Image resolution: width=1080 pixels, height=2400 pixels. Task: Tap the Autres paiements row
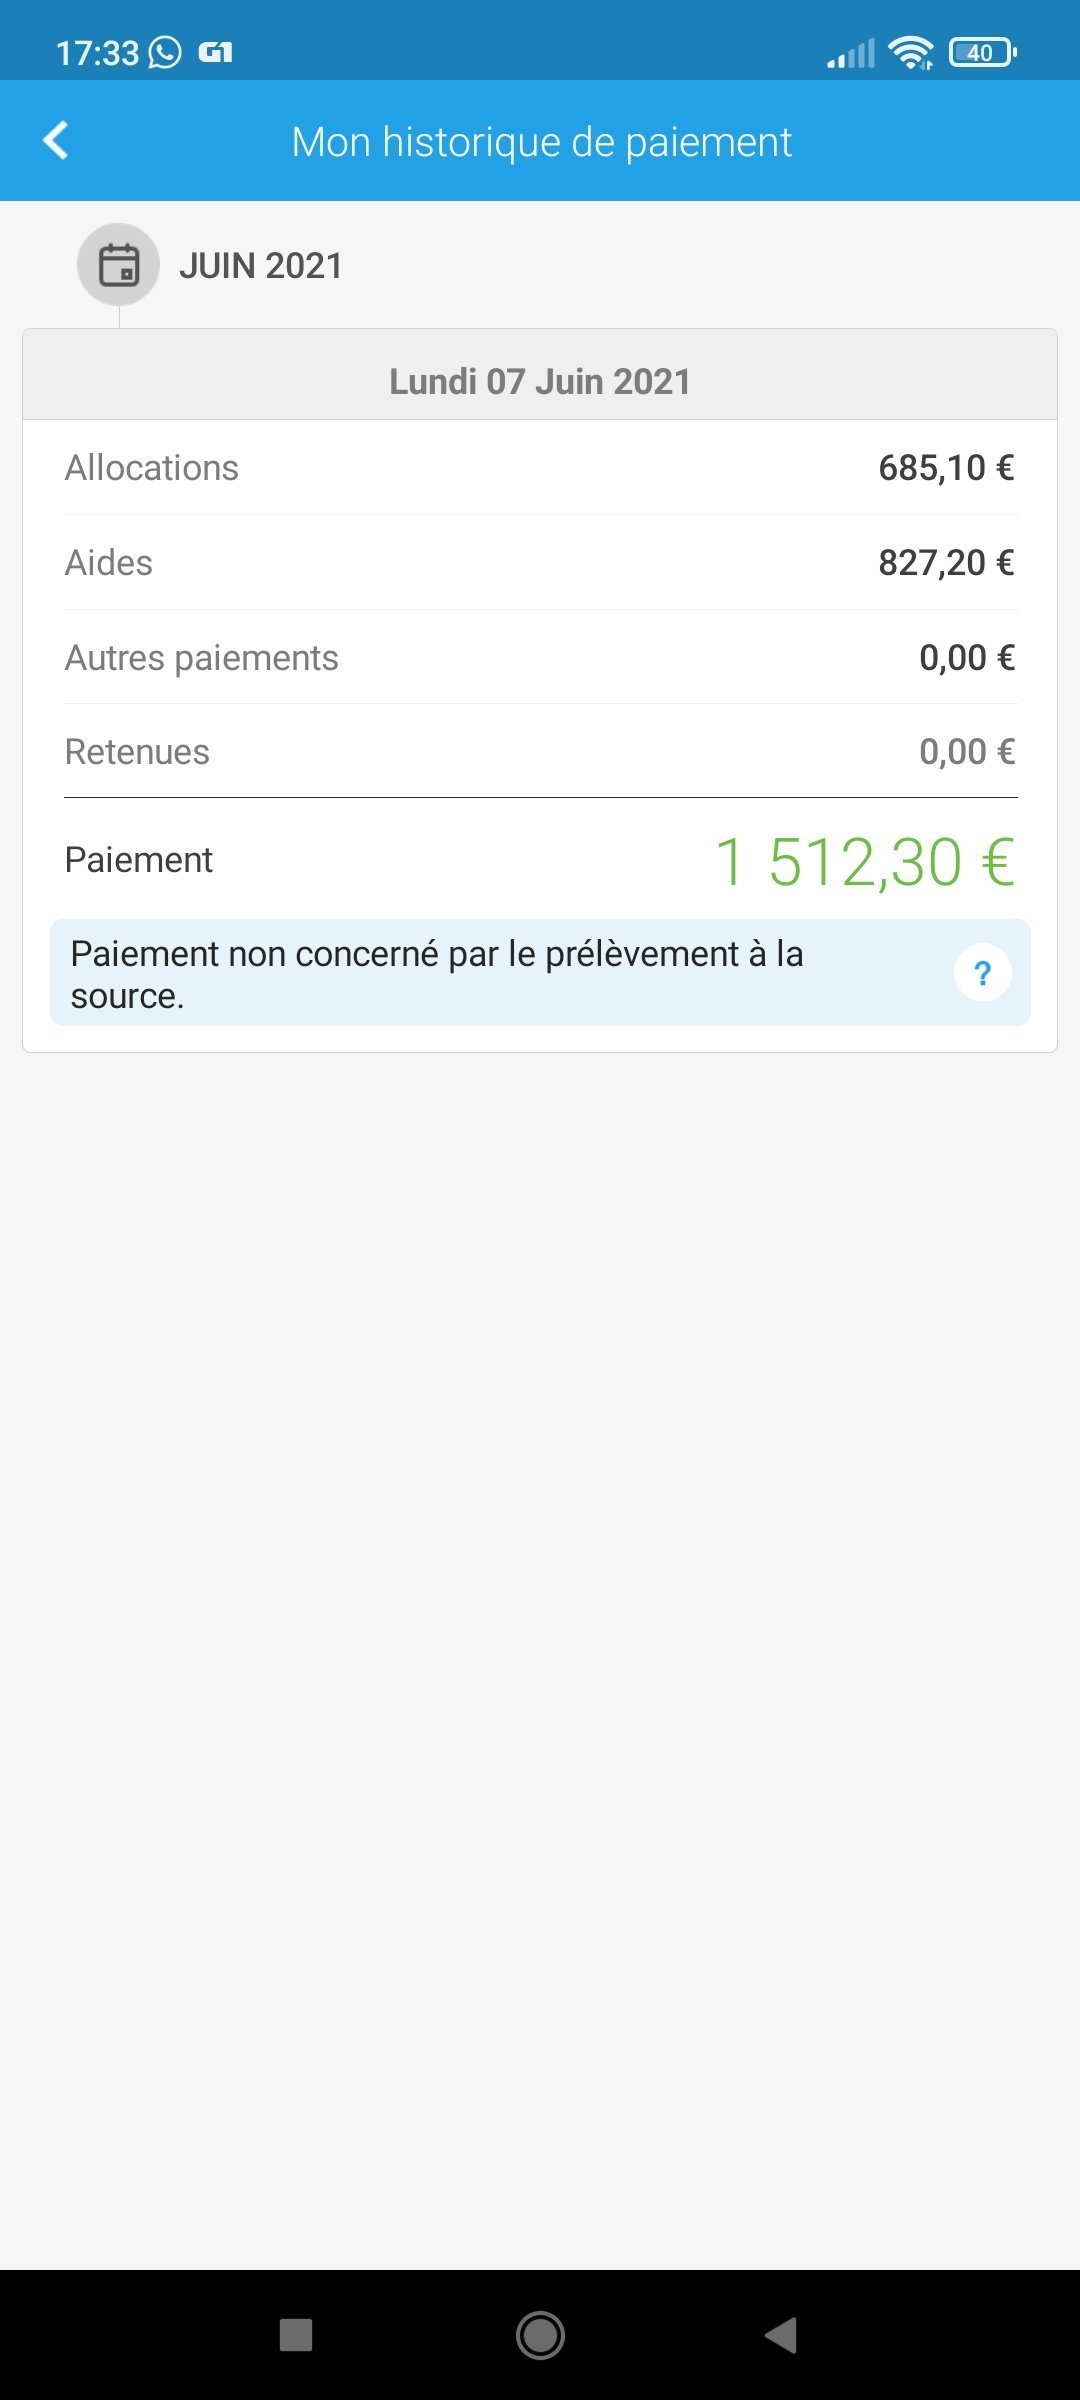pyautogui.click(x=540, y=658)
